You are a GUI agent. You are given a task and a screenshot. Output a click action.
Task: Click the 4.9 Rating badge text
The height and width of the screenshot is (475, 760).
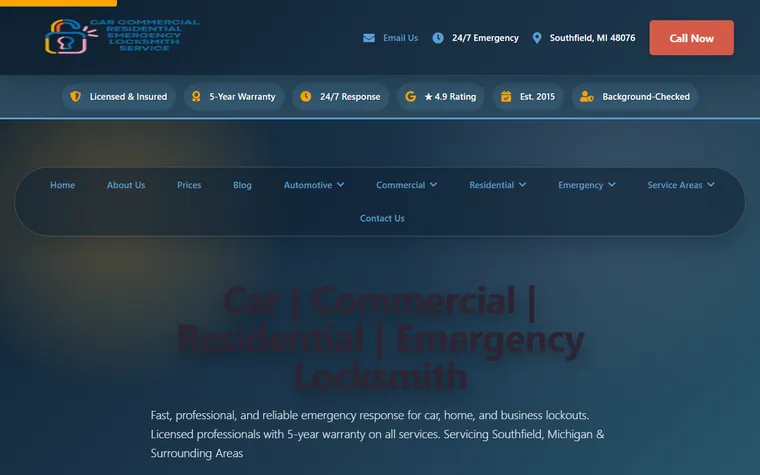450,96
